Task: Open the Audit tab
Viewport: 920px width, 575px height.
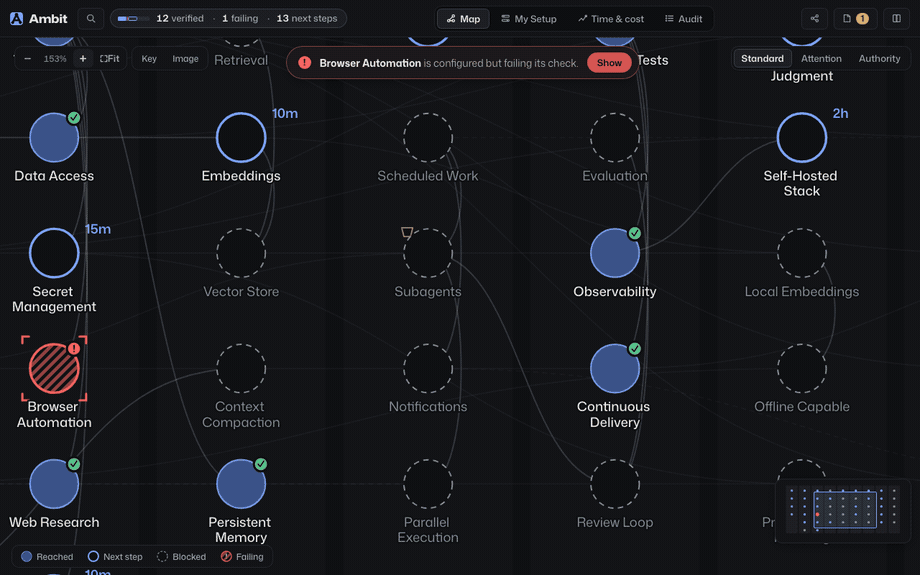Action: (x=684, y=19)
